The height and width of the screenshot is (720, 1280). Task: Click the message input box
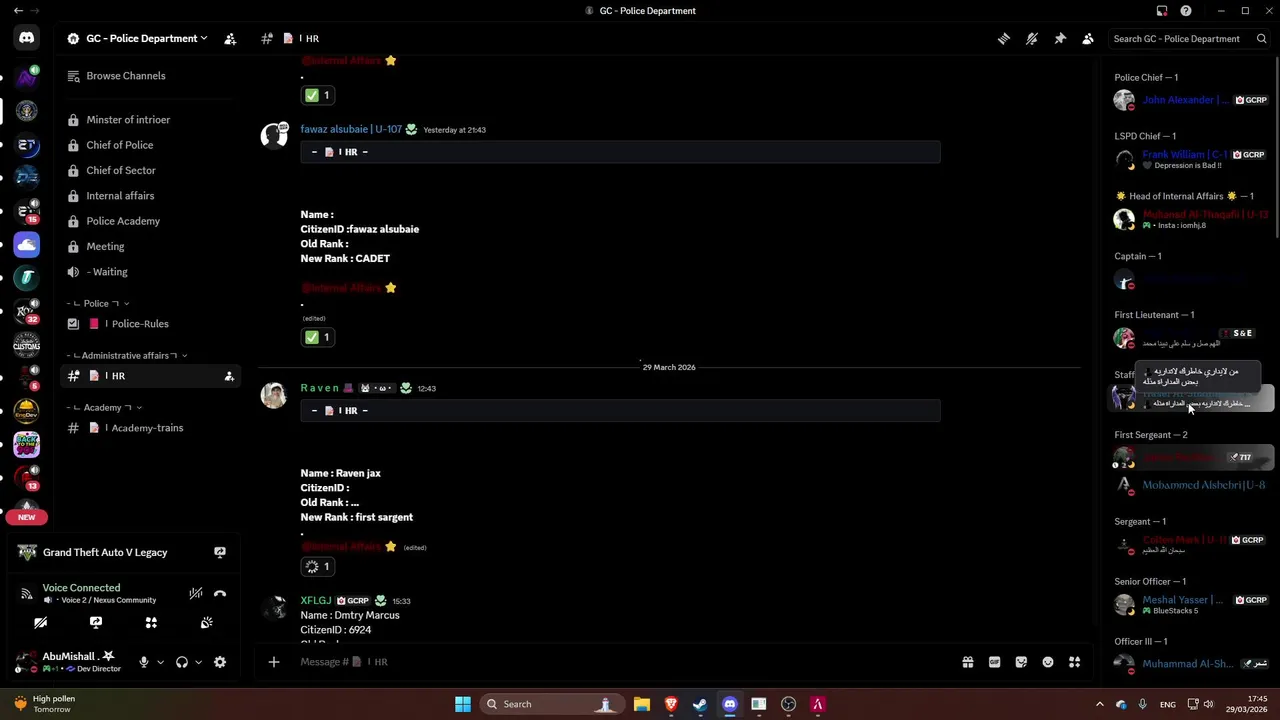620,662
